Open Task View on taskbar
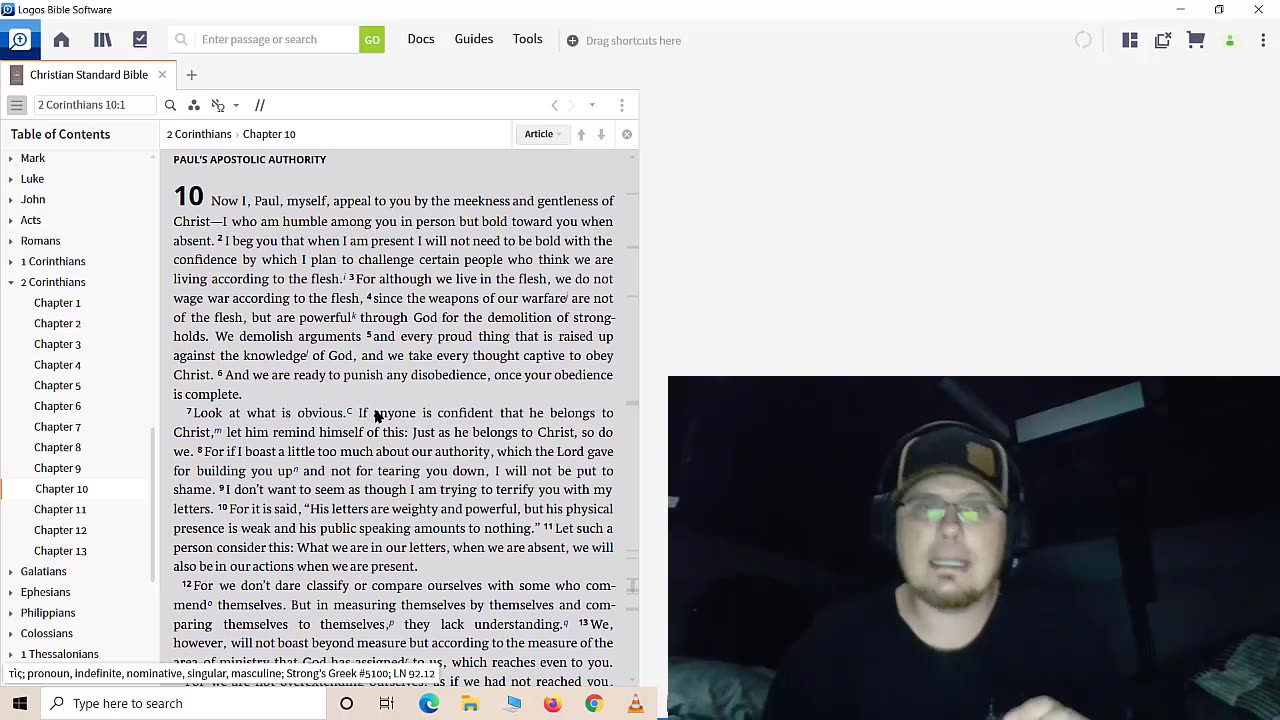1280x720 pixels. tap(387, 703)
